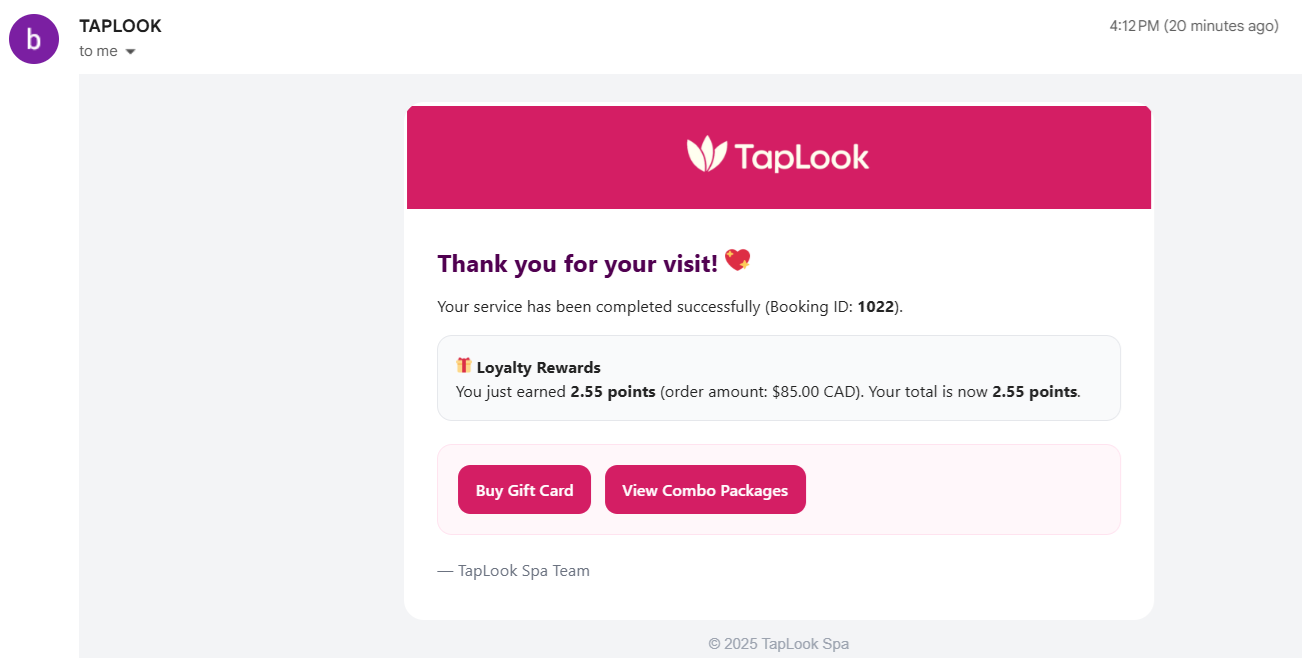Click the bold '2.55 points' total text

[x=1035, y=392]
